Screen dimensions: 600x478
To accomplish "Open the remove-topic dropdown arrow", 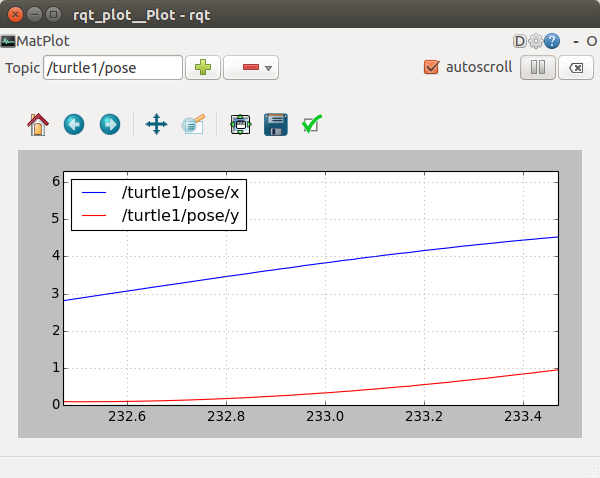I will pyautogui.click(x=269, y=68).
